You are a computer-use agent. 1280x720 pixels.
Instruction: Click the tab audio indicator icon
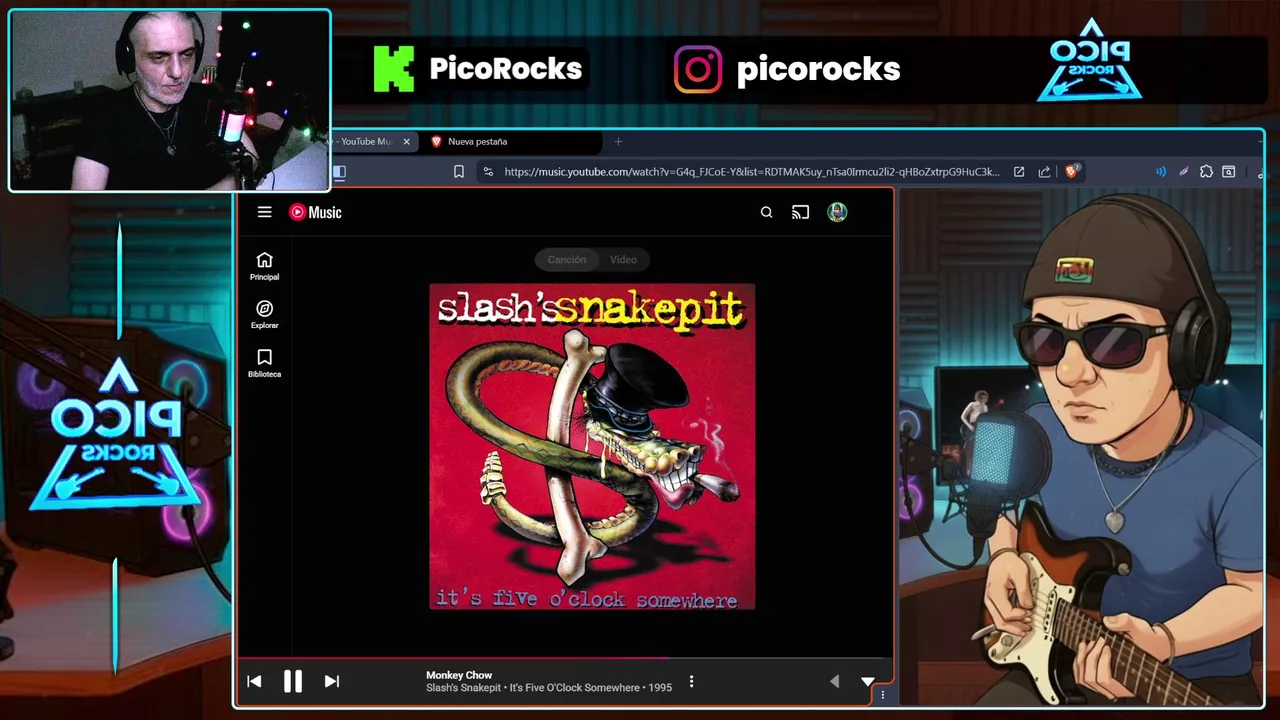coord(1161,172)
